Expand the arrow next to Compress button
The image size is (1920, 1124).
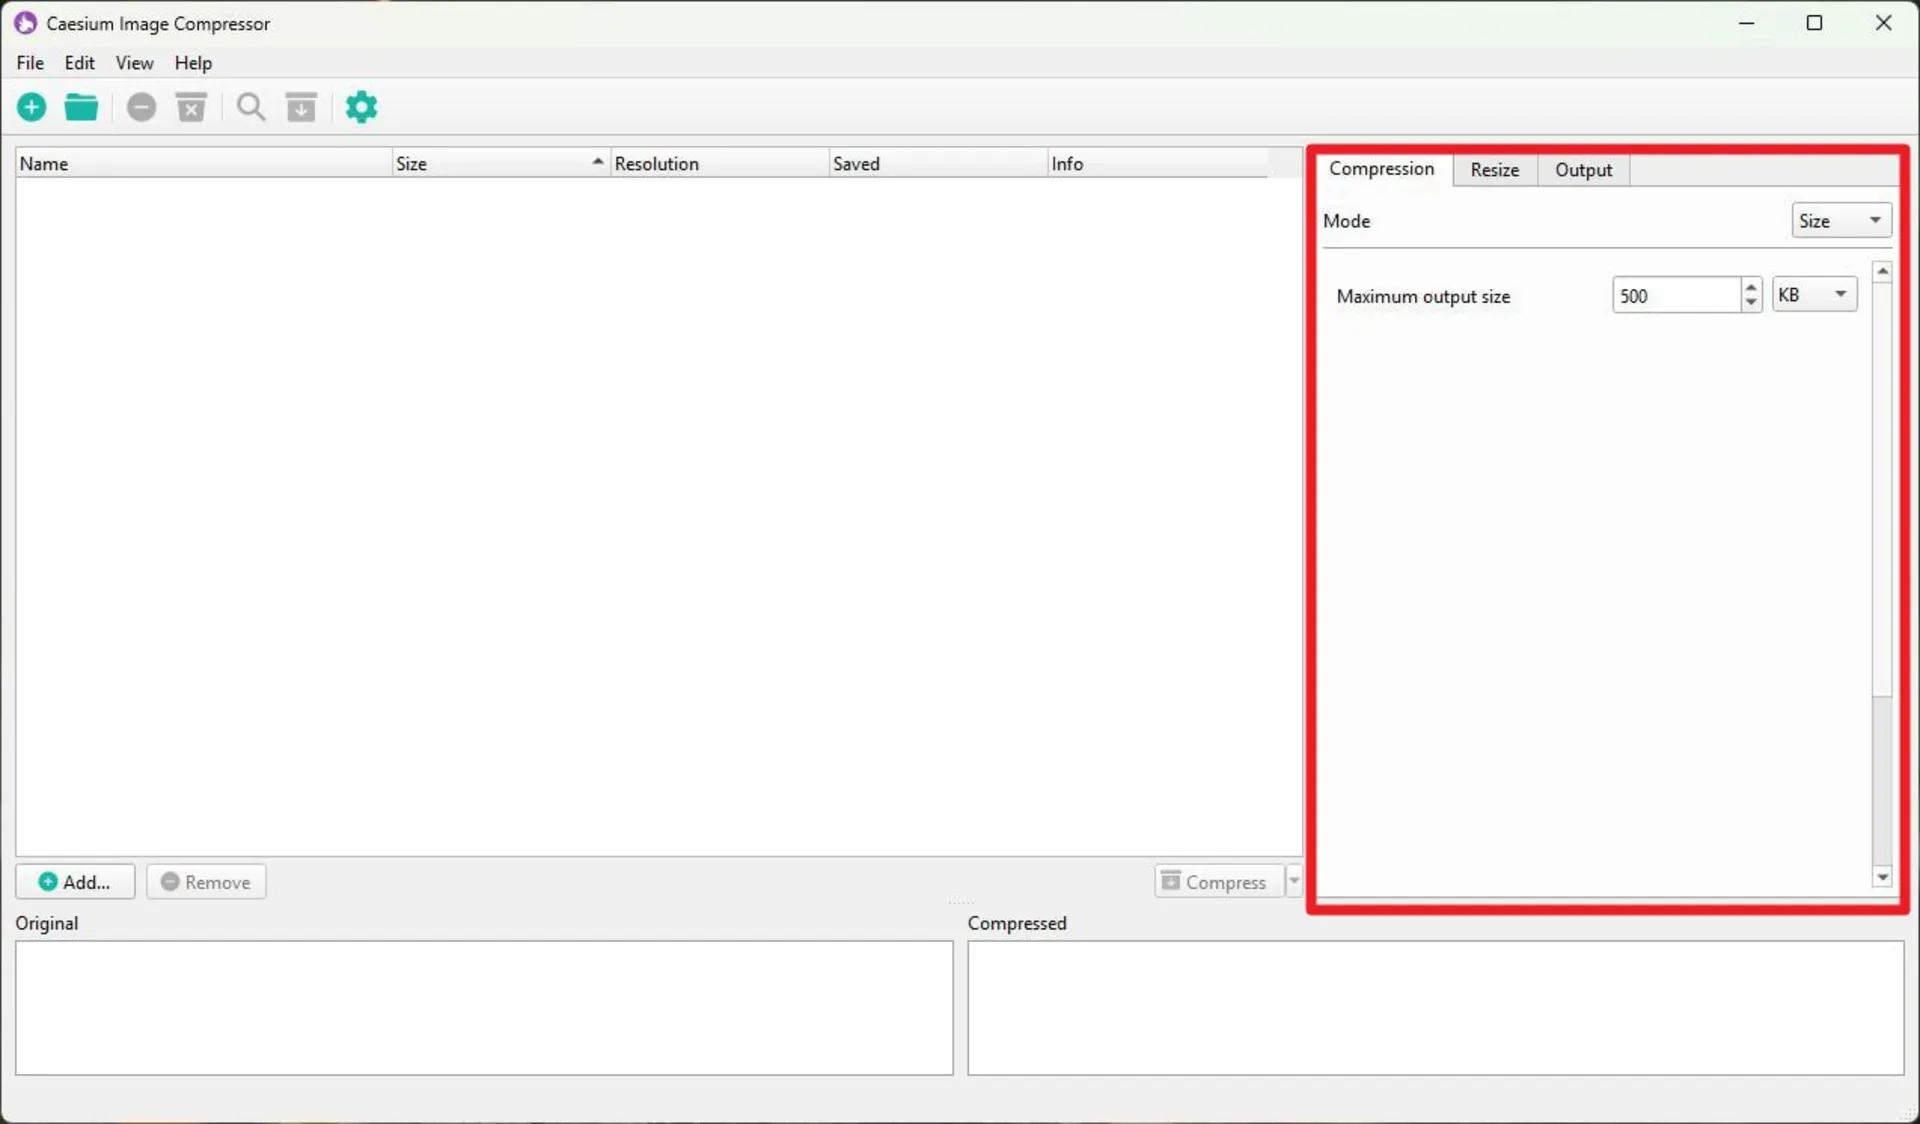1294,881
